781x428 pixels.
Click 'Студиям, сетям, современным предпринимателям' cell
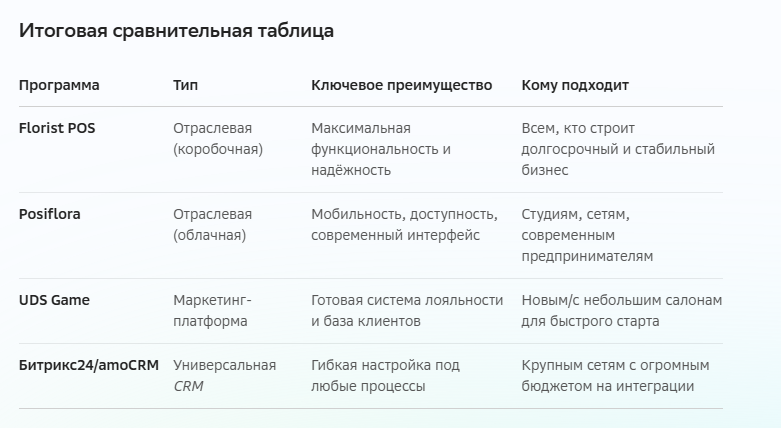coord(587,235)
